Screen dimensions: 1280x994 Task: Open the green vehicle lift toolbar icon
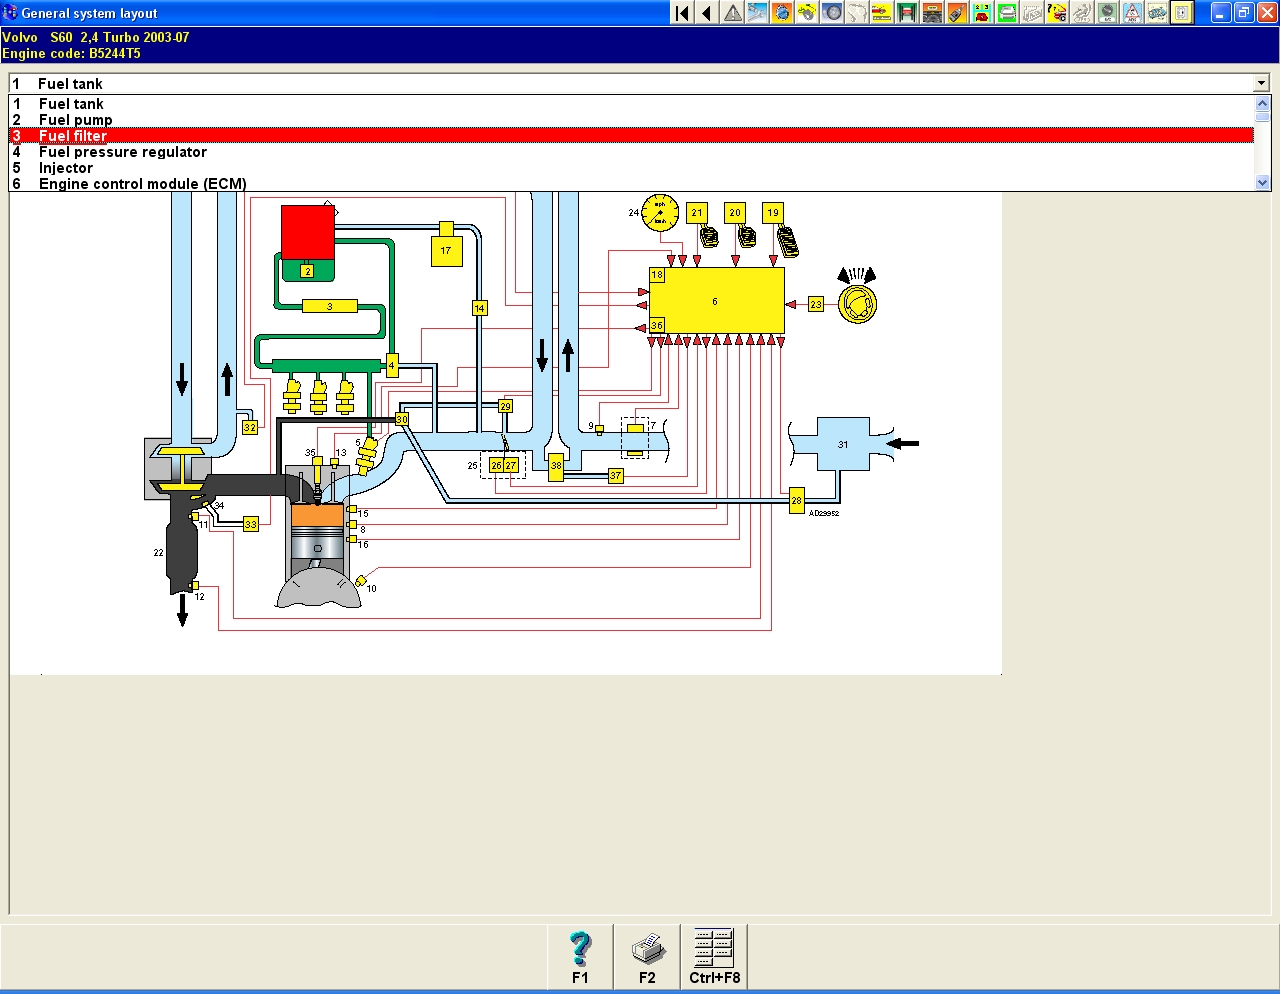(907, 13)
